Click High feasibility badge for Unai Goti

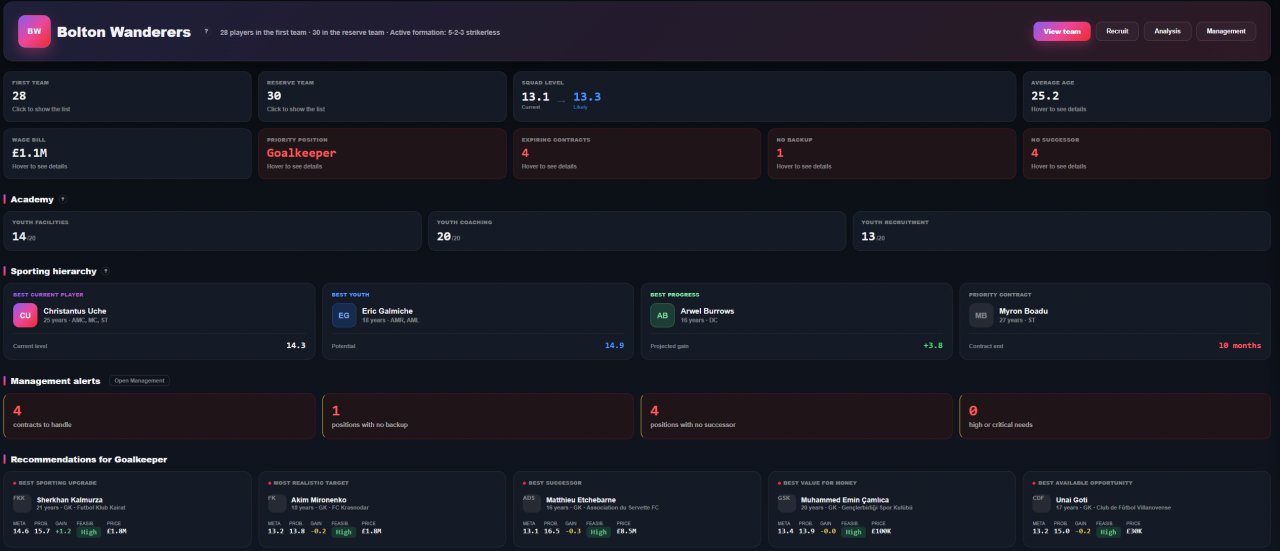coord(1108,532)
